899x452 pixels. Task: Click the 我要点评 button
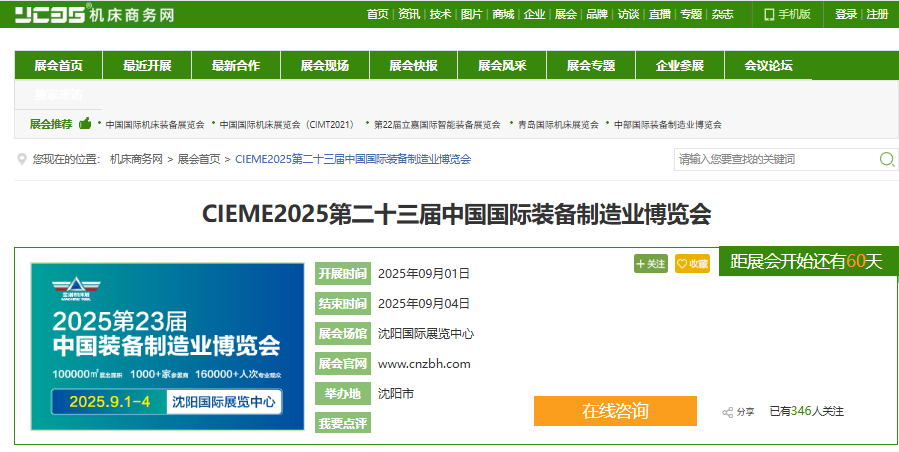click(343, 423)
